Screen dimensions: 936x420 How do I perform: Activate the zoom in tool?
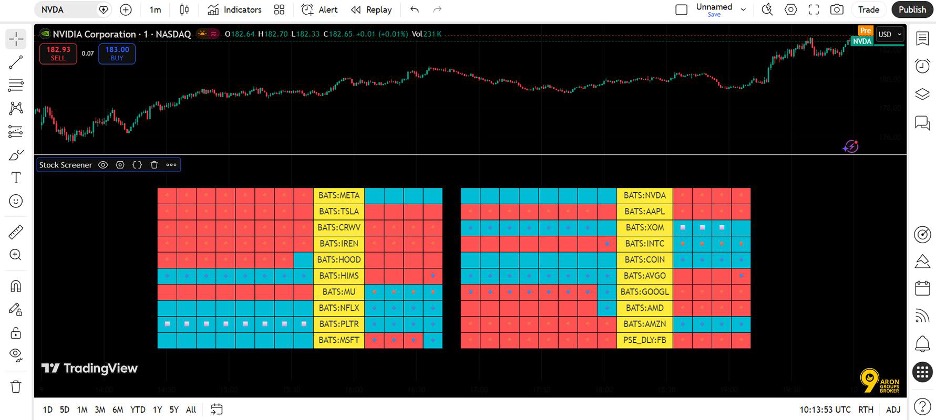pos(16,255)
